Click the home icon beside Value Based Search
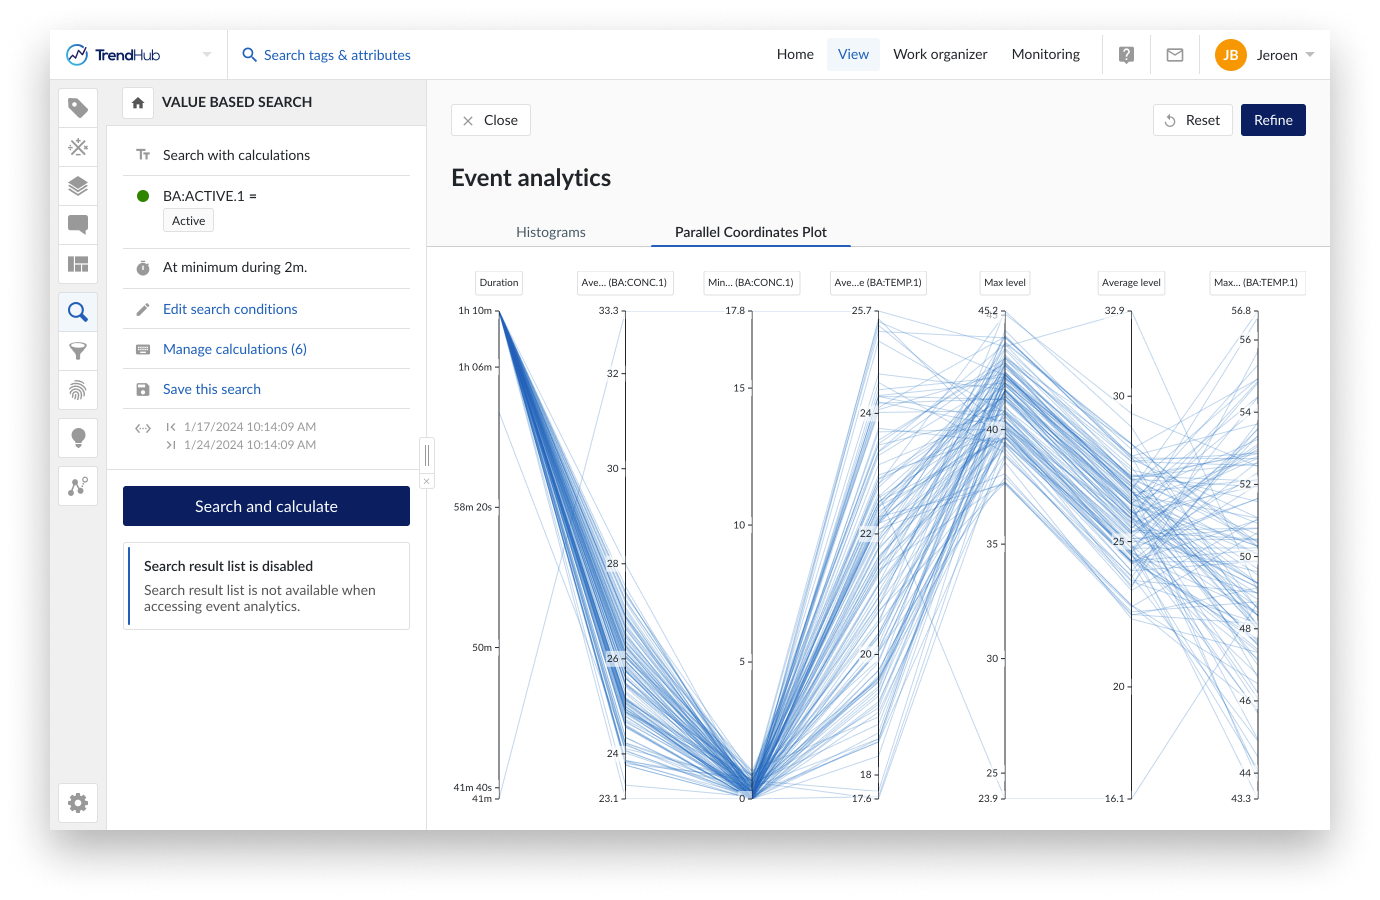 138,103
